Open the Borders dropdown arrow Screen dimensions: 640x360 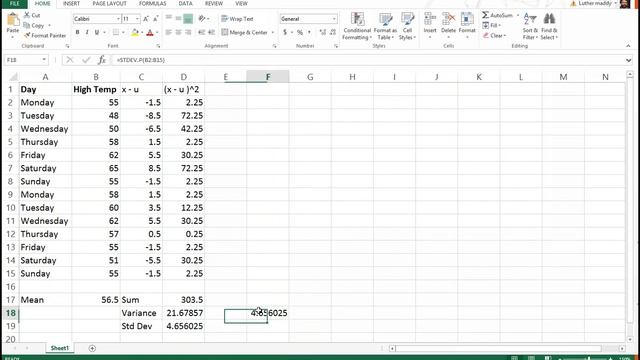(x=123, y=32)
